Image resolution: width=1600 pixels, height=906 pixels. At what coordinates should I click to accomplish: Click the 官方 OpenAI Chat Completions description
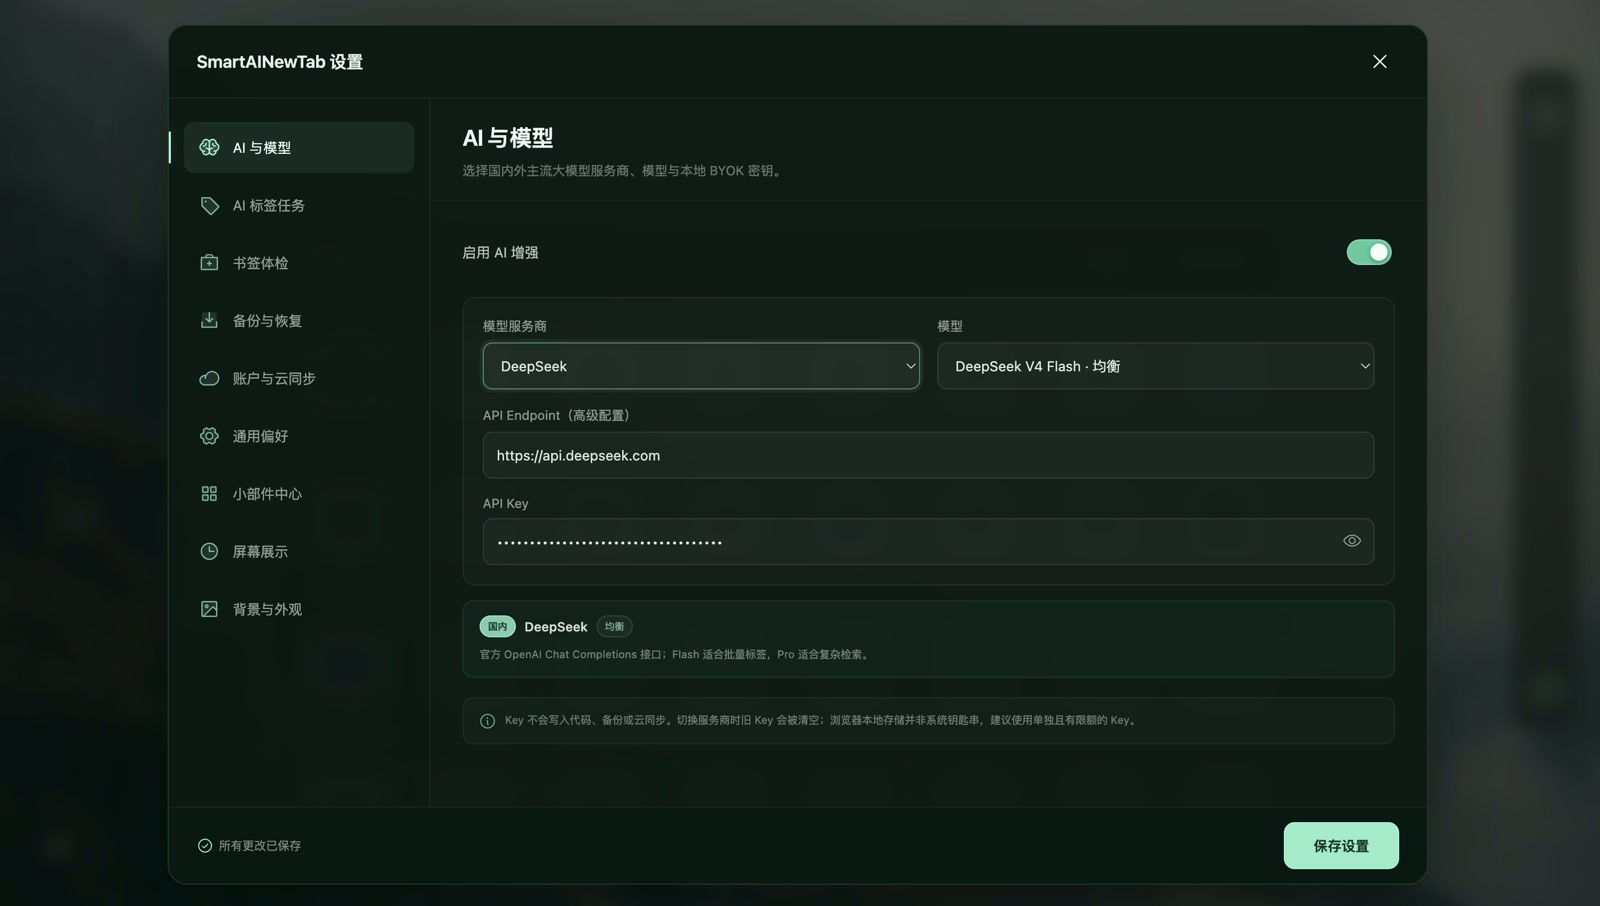point(676,655)
